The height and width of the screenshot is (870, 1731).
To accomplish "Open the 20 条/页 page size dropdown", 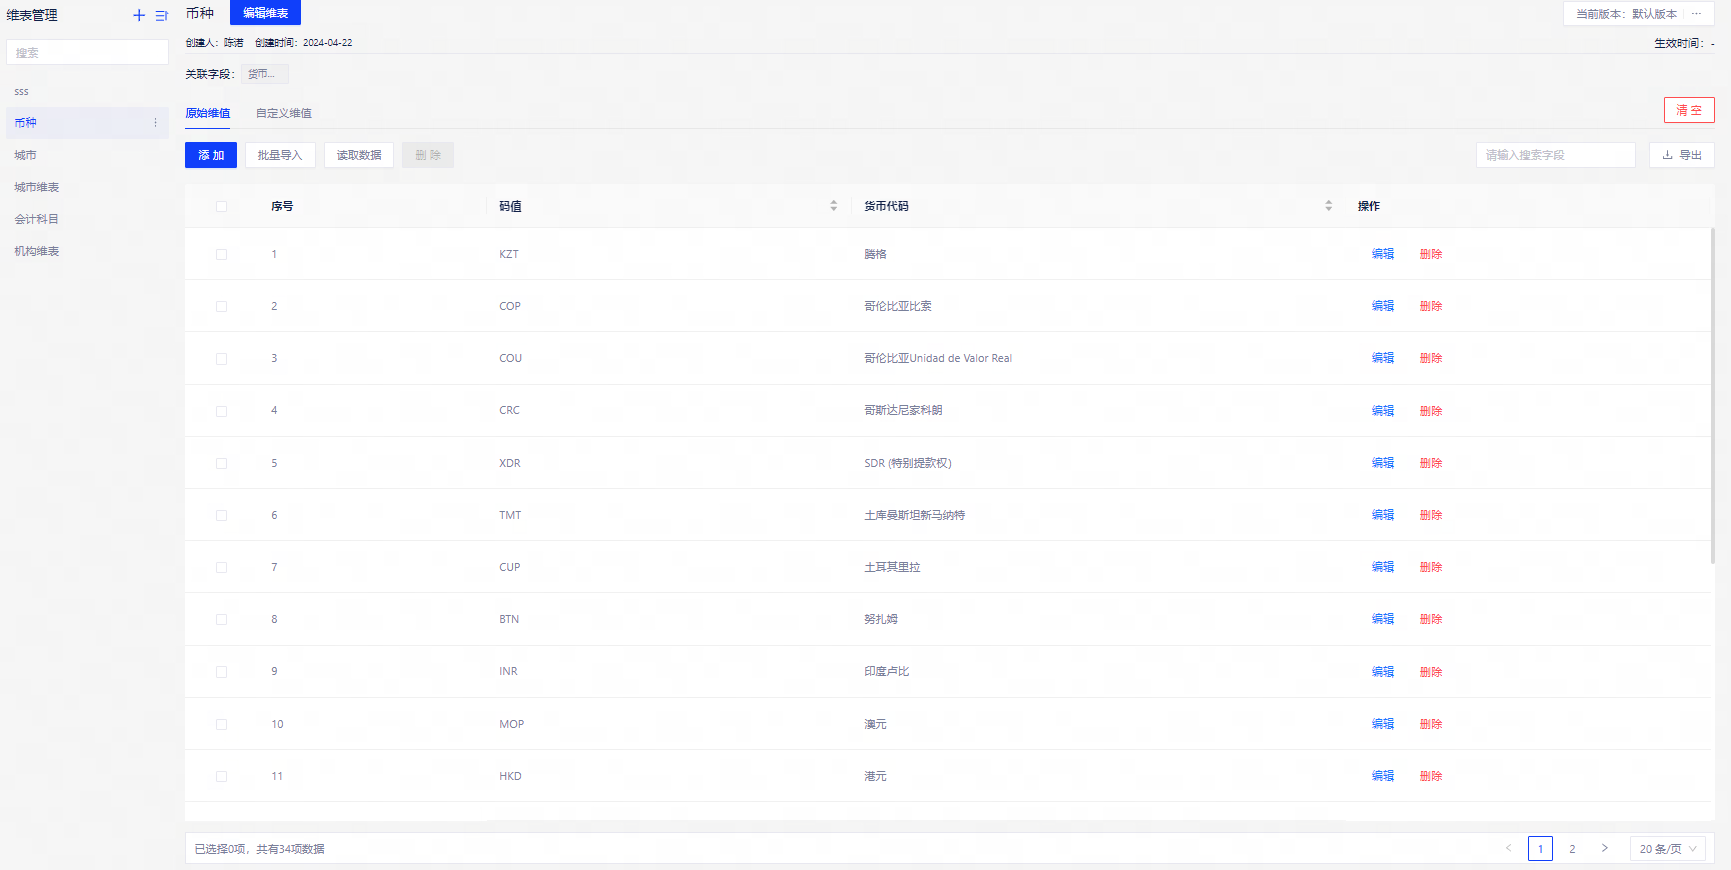I will coord(1667,849).
